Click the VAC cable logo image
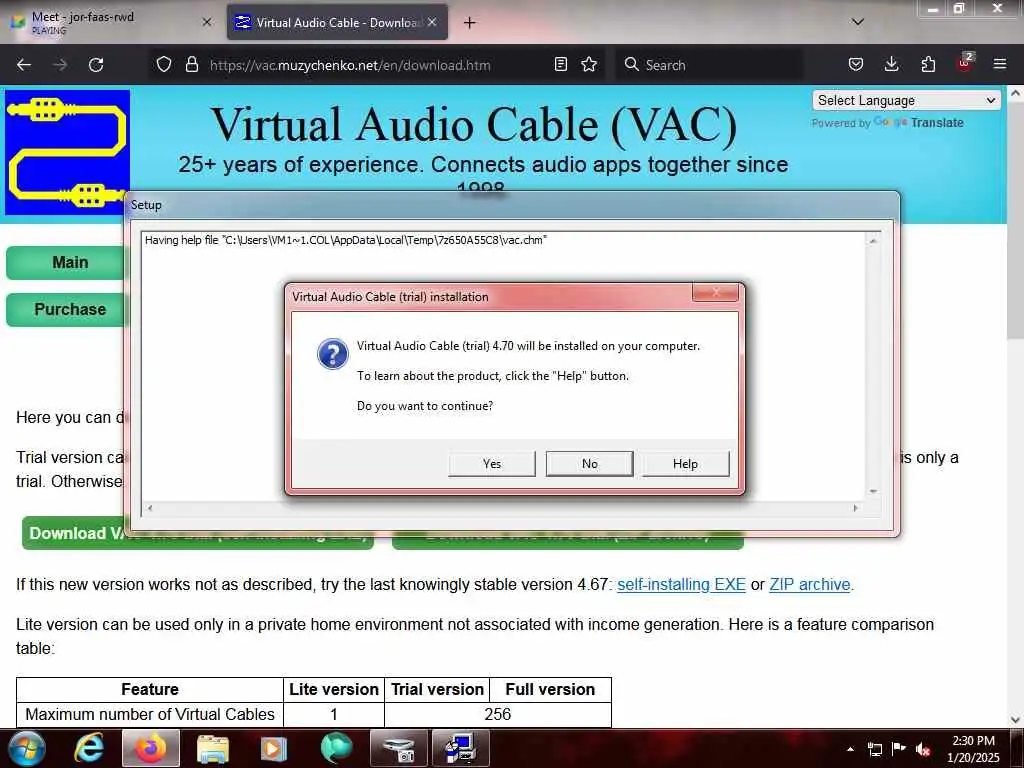This screenshot has height=768, width=1024. click(x=67, y=153)
